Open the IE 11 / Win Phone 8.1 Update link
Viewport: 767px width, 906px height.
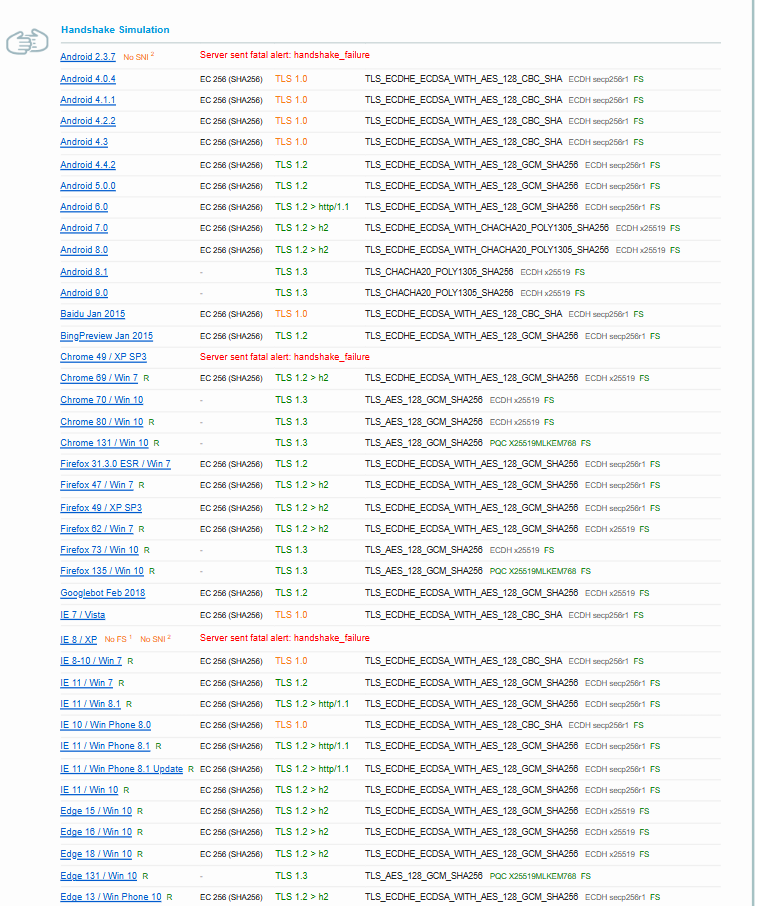click(x=121, y=769)
